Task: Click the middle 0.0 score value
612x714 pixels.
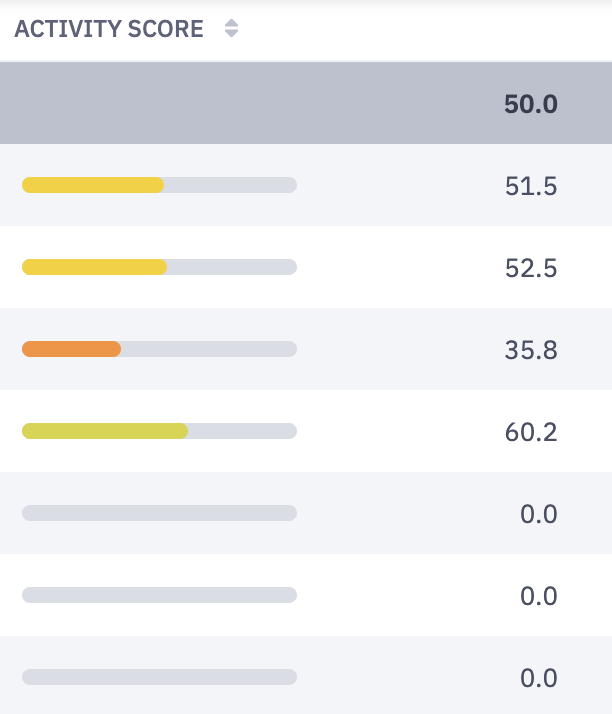Action: (538, 596)
